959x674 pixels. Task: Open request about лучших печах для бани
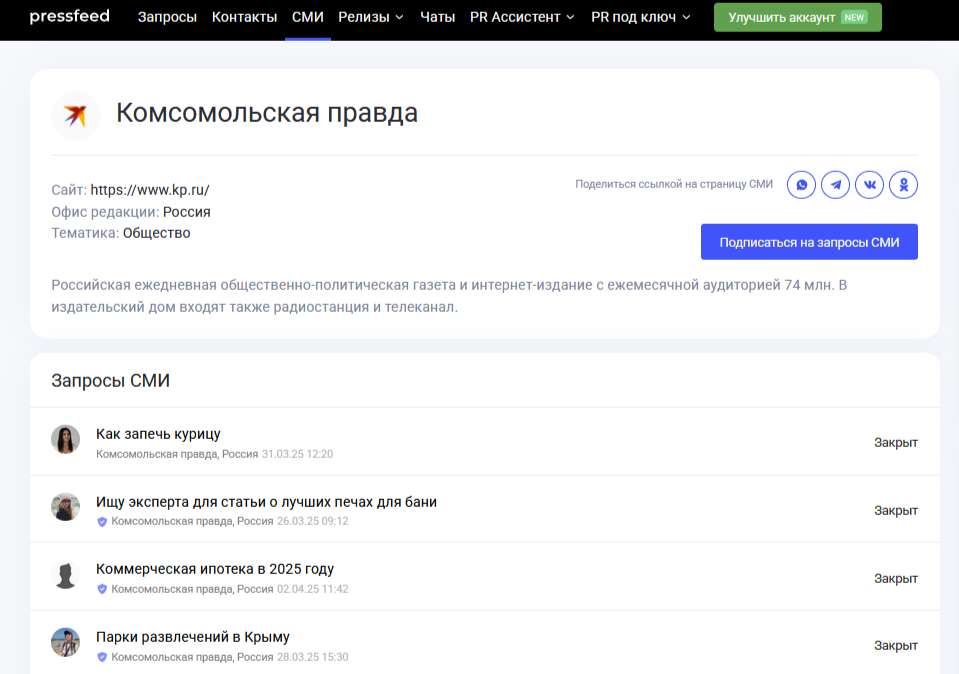click(x=266, y=502)
